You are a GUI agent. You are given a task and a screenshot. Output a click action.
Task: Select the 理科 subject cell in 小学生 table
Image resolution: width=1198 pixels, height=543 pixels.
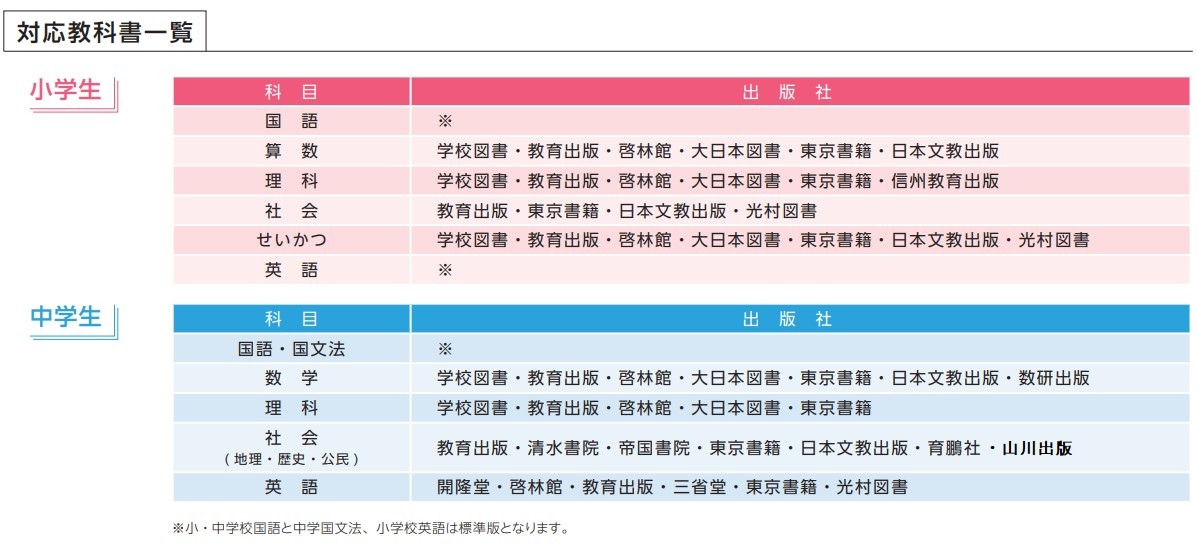[291, 181]
